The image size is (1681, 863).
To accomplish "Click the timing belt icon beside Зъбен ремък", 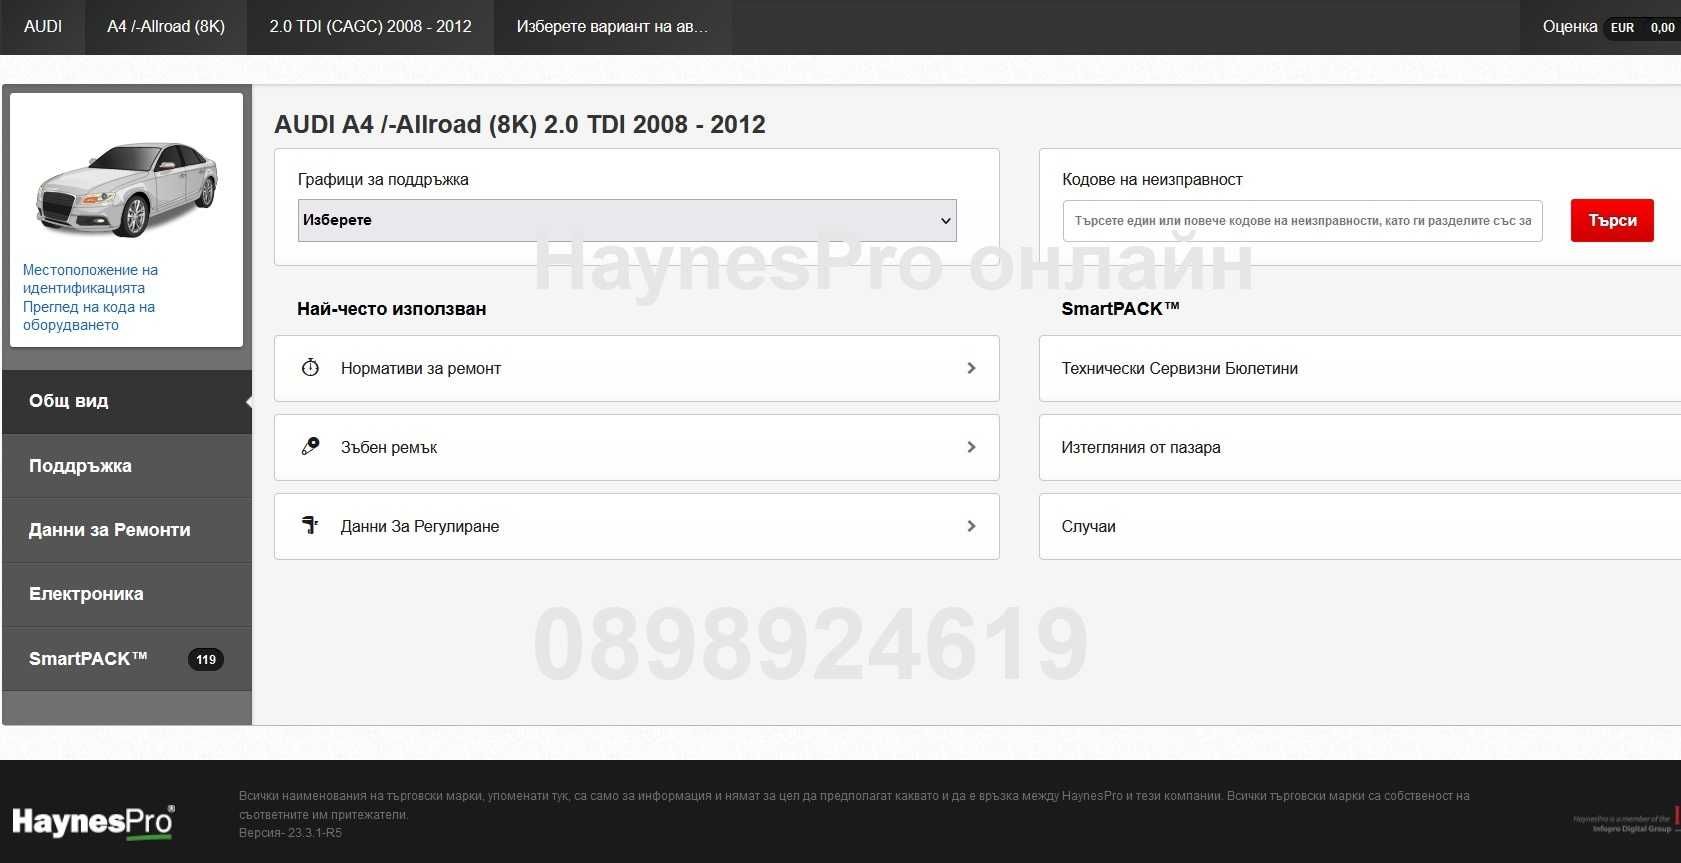I will tap(310, 446).
